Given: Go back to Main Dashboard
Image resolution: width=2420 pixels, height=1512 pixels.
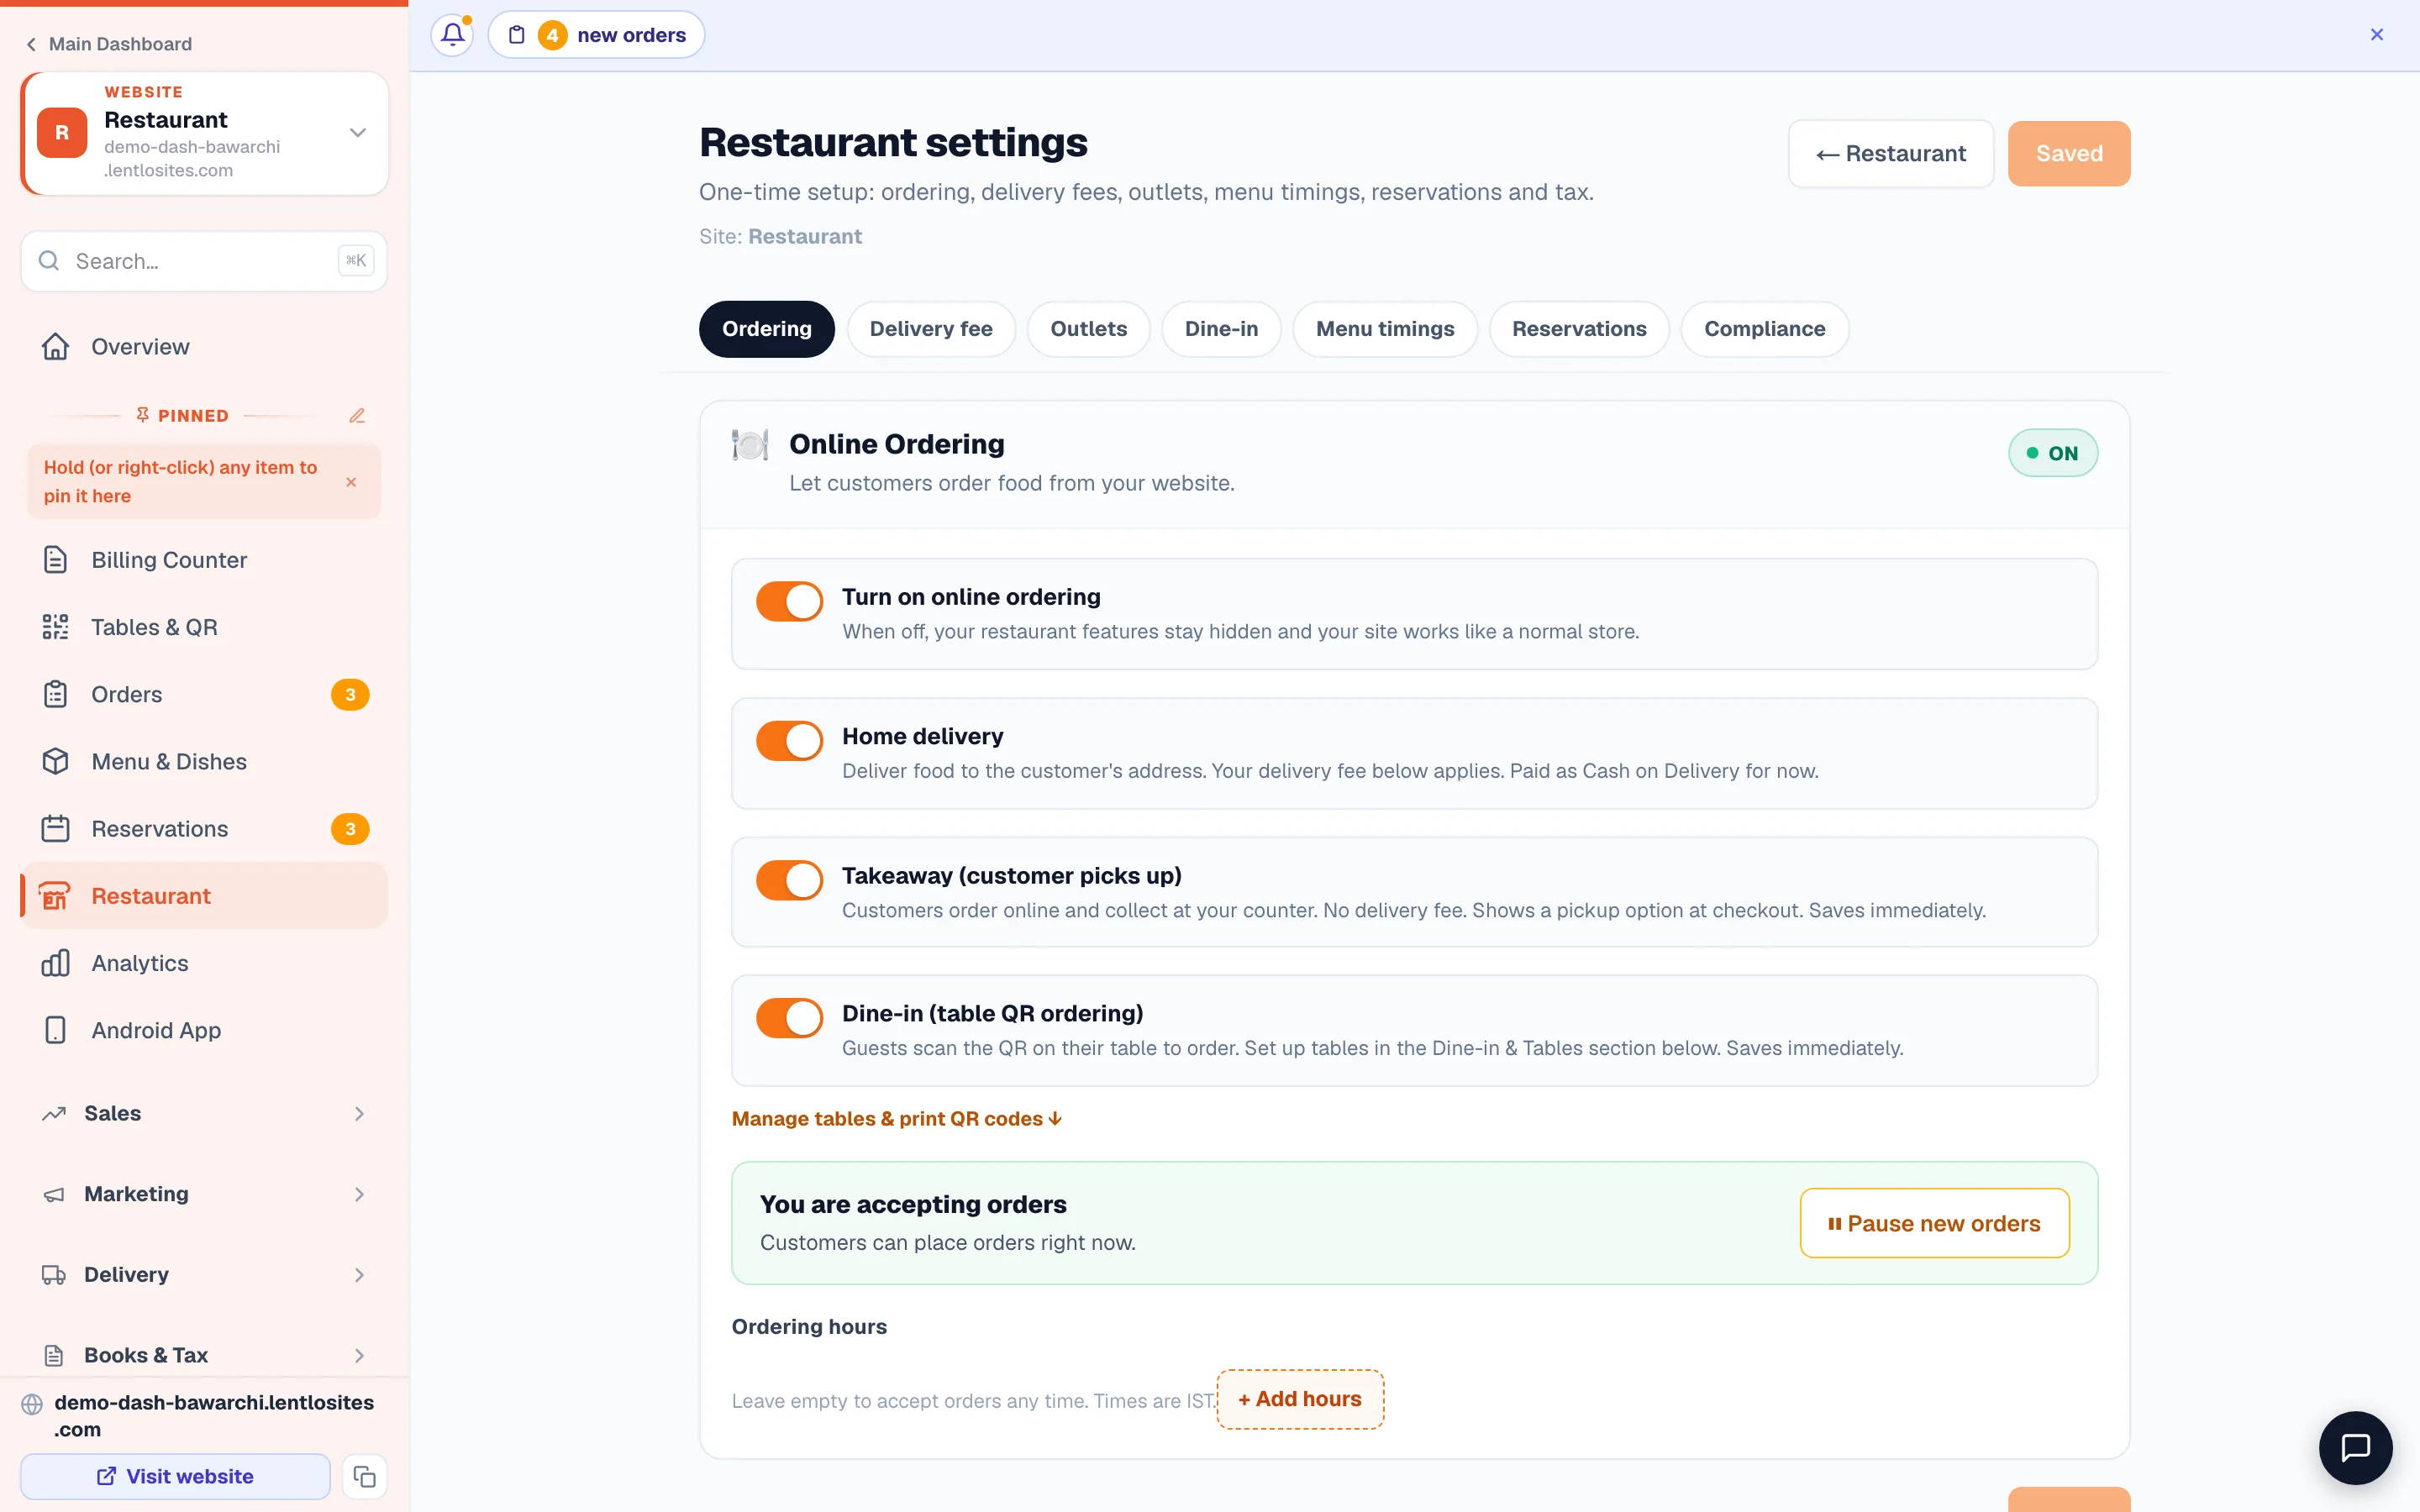Looking at the screenshot, I should tap(109, 44).
